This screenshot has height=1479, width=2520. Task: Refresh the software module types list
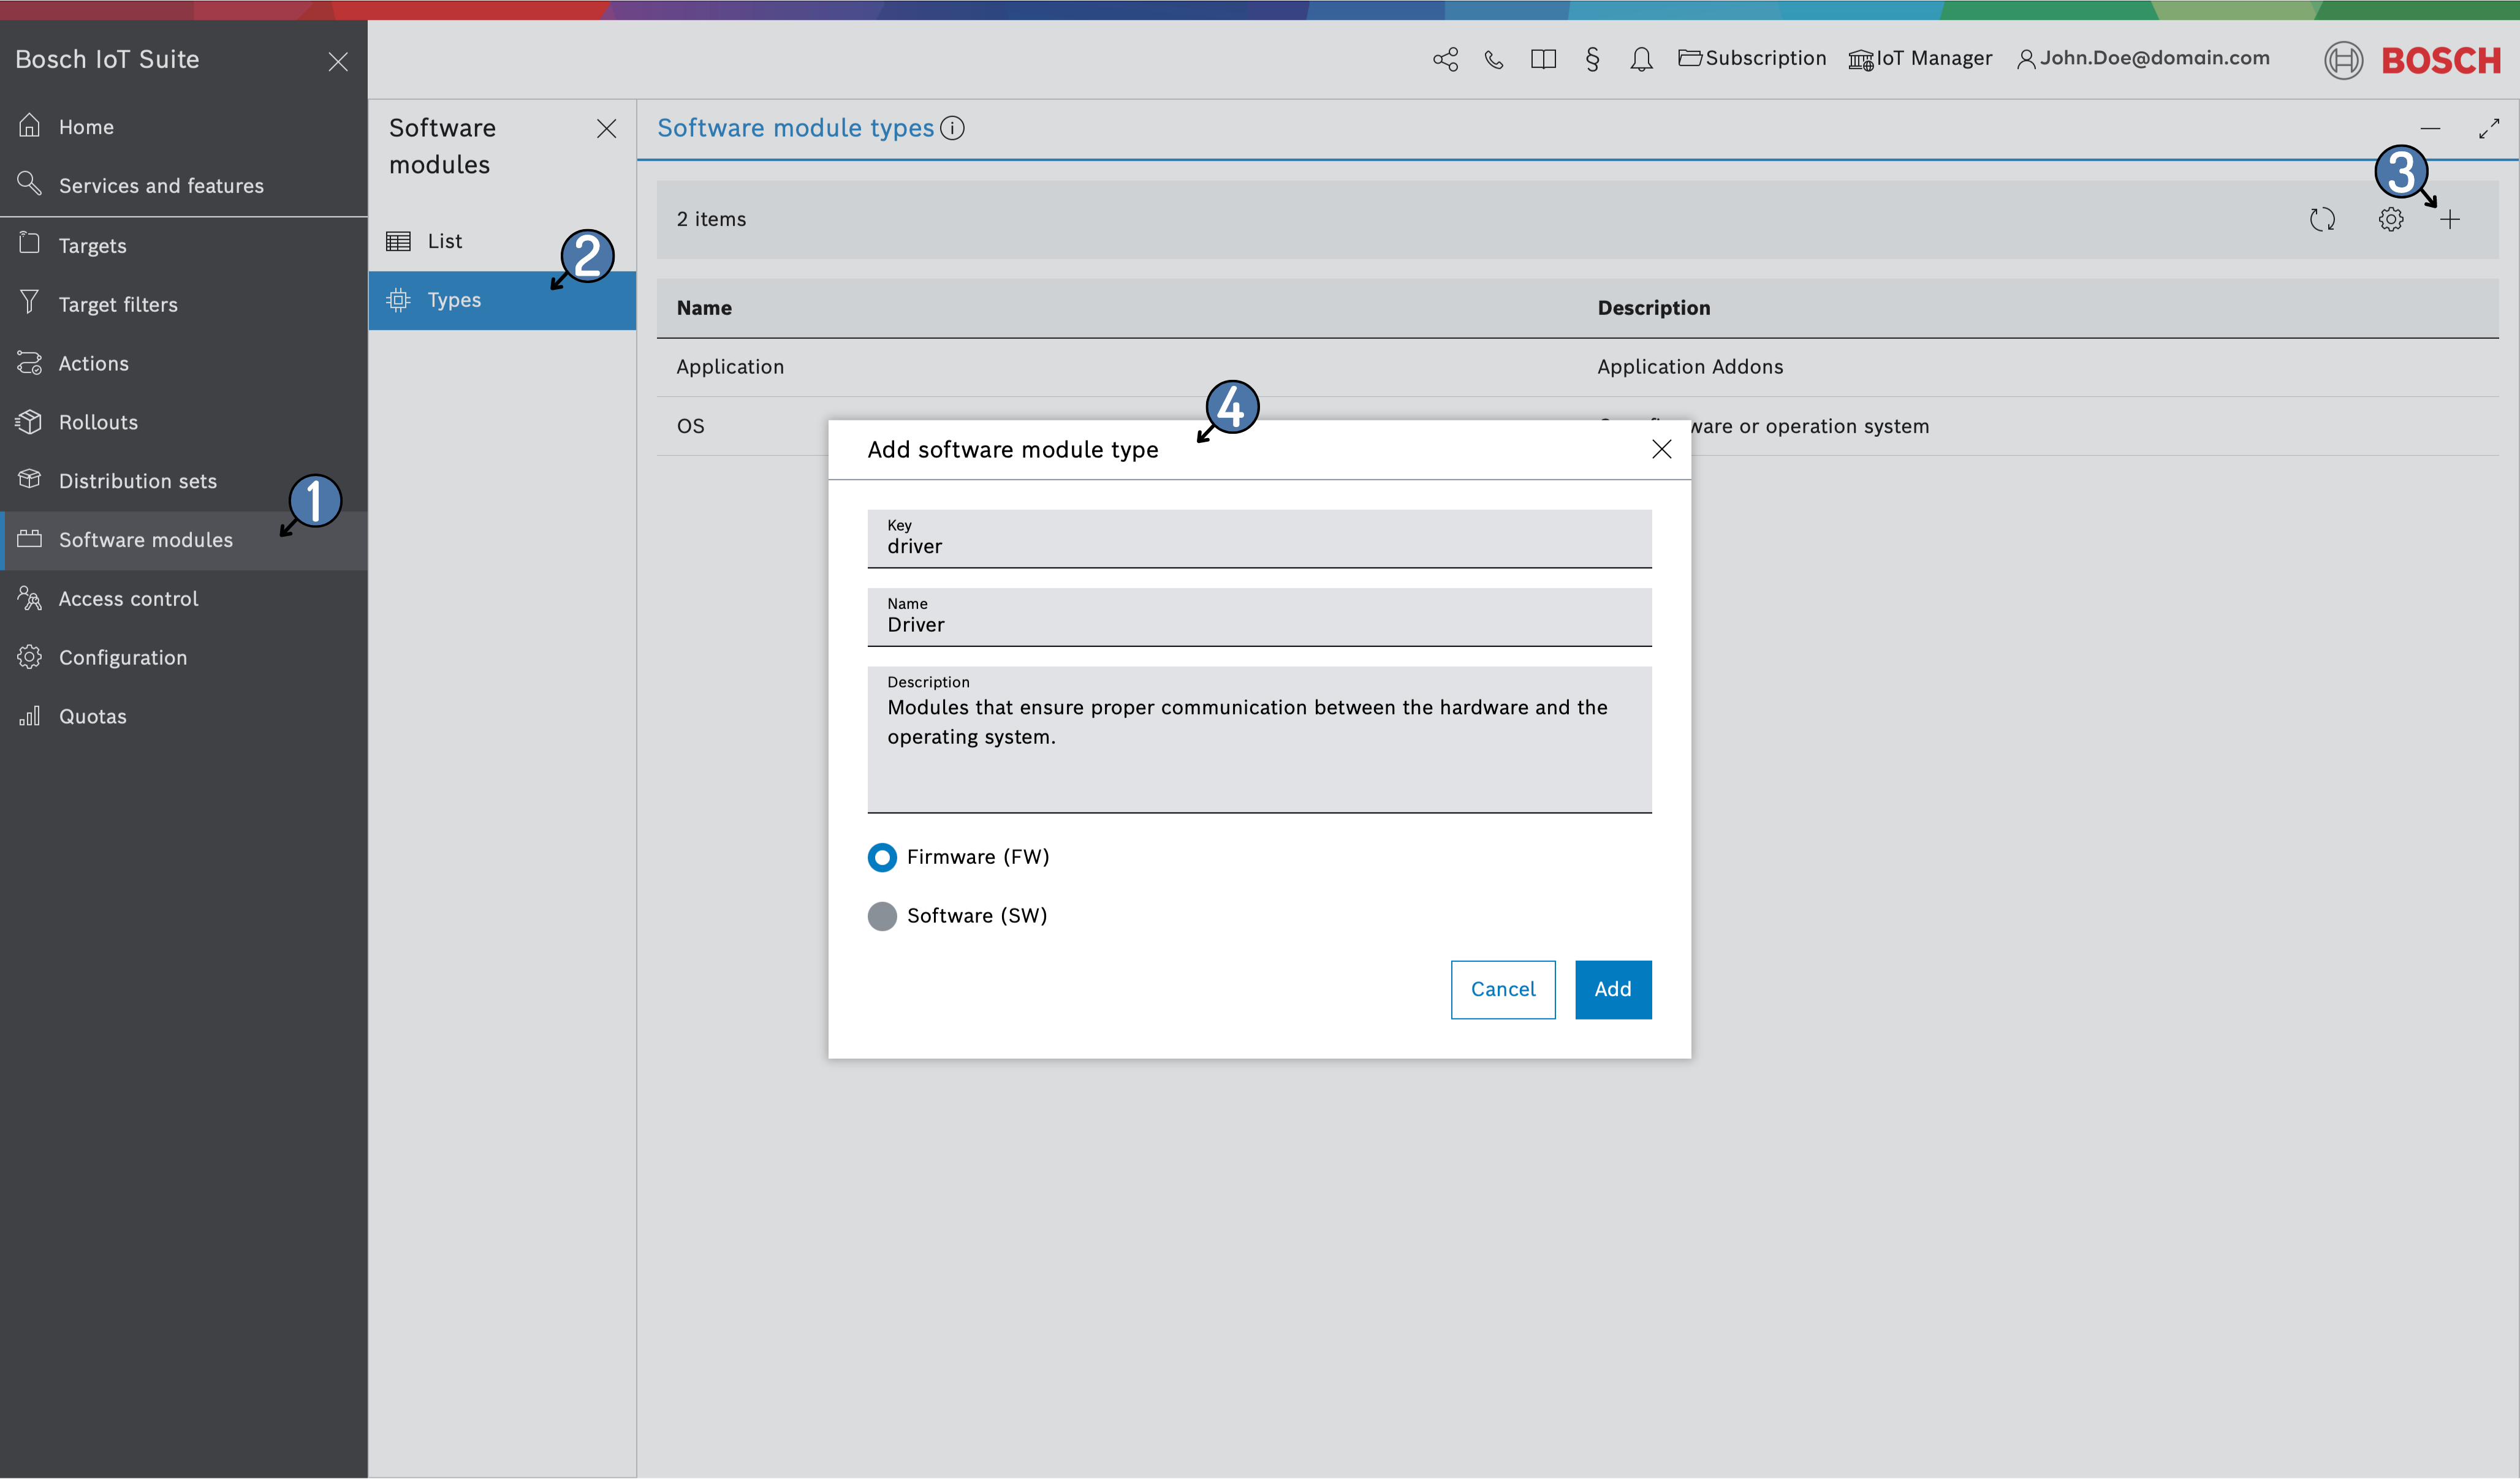(x=2322, y=219)
